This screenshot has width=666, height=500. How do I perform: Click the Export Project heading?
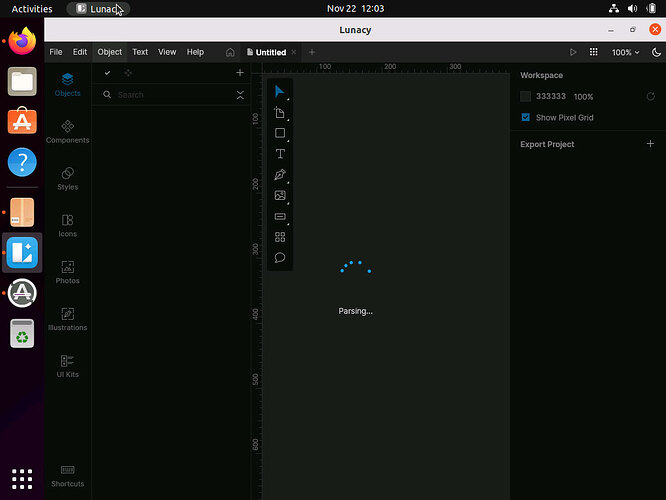pos(547,144)
